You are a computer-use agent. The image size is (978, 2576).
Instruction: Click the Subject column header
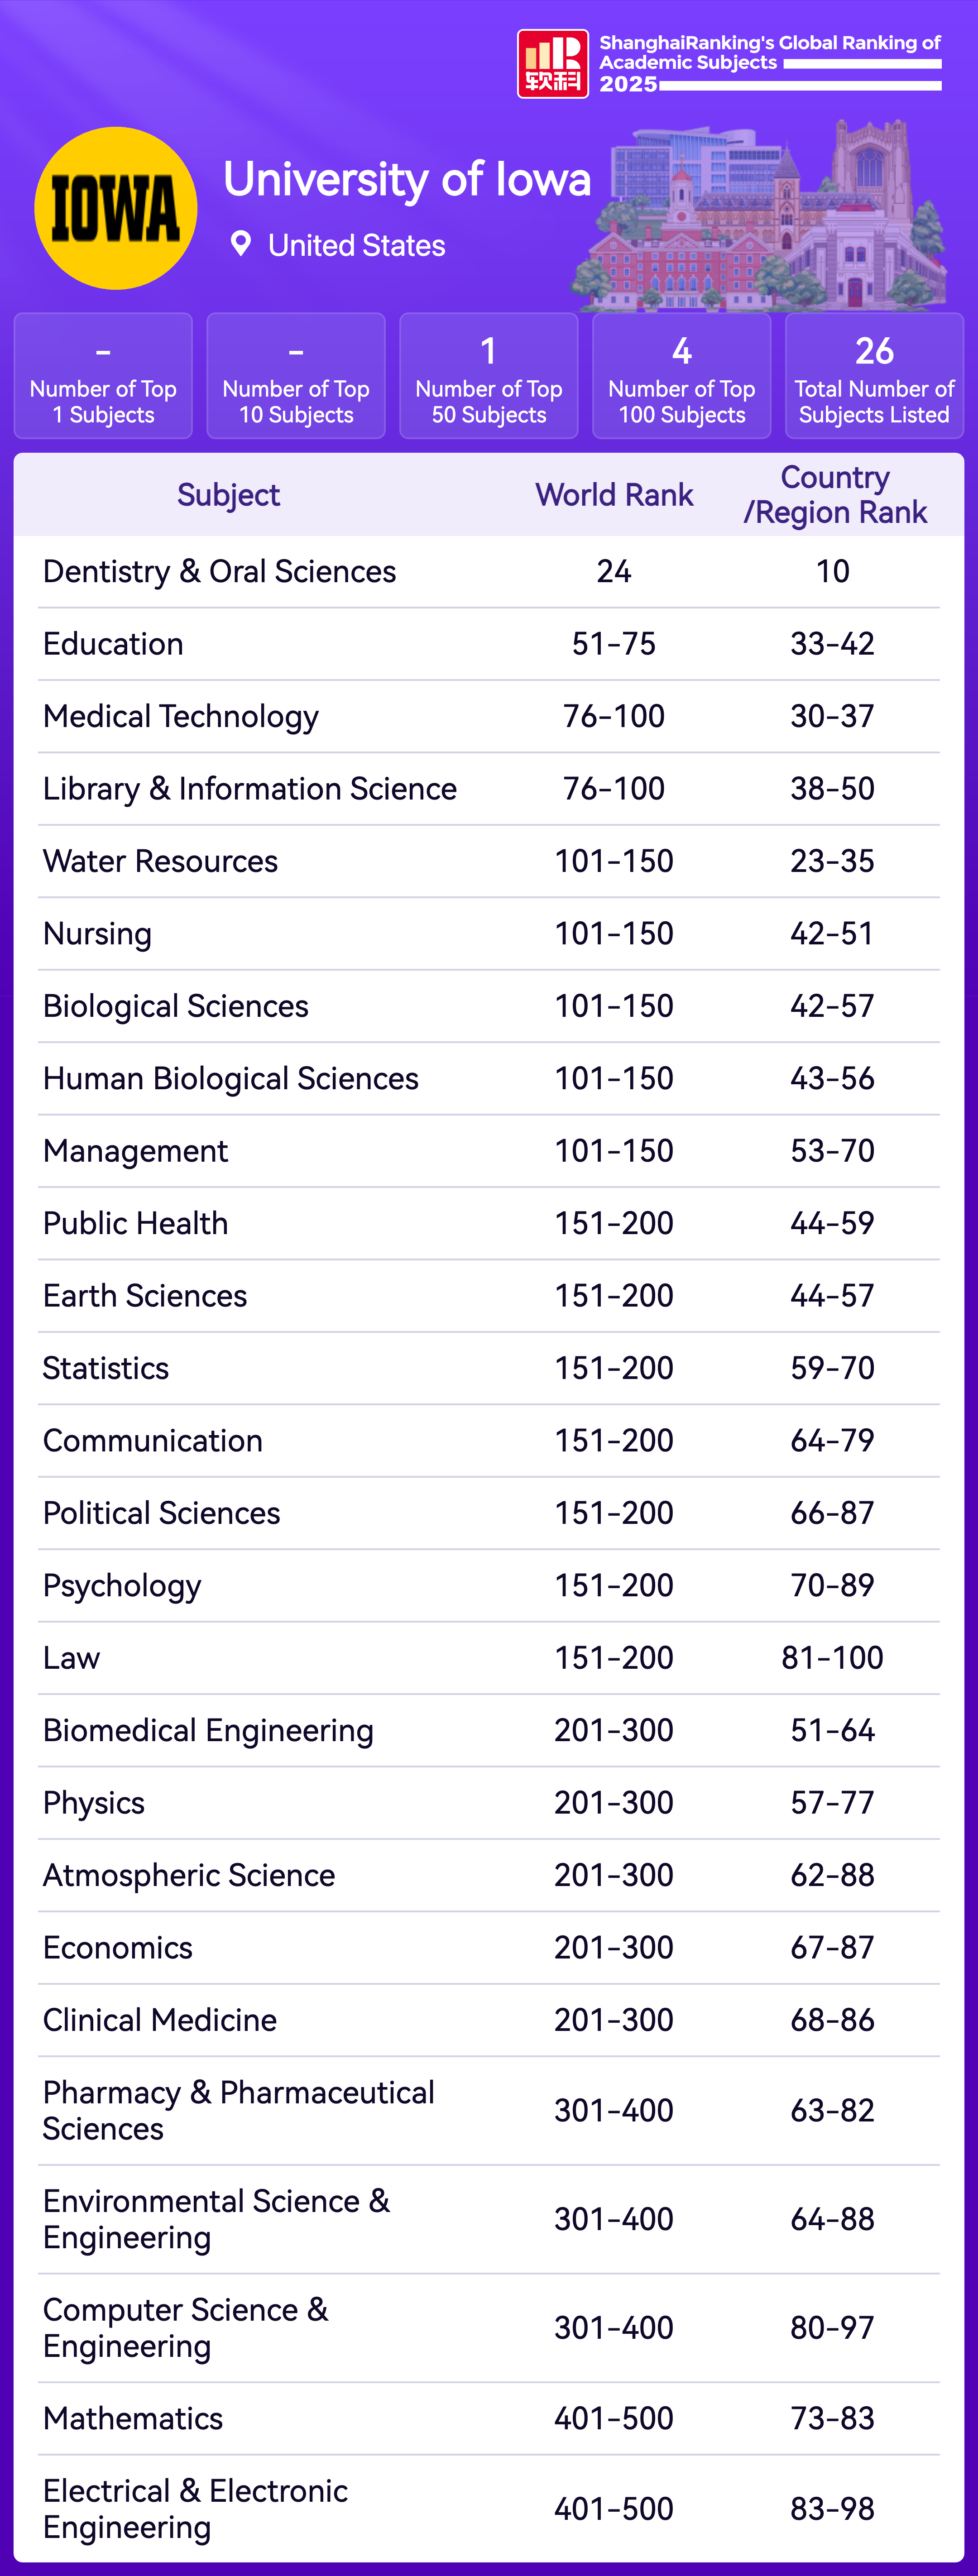tap(228, 495)
